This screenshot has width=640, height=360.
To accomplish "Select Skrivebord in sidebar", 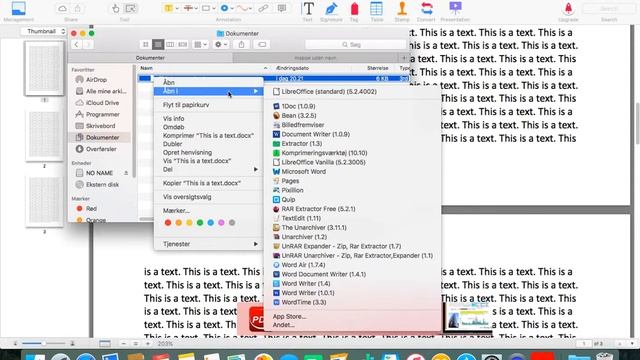I will (x=100, y=126).
